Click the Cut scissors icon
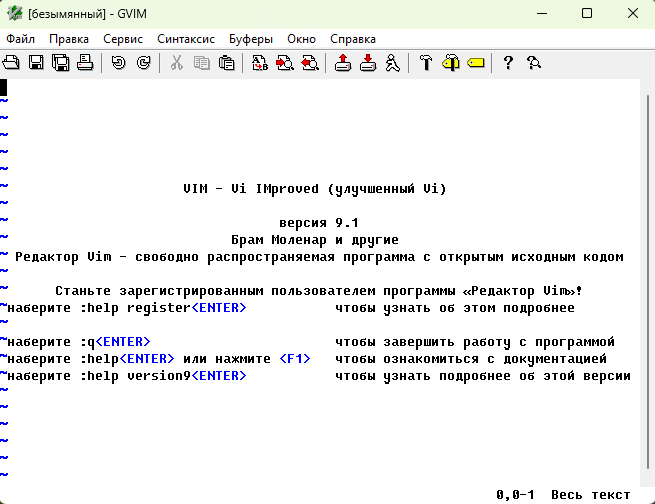 [x=177, y=63]
